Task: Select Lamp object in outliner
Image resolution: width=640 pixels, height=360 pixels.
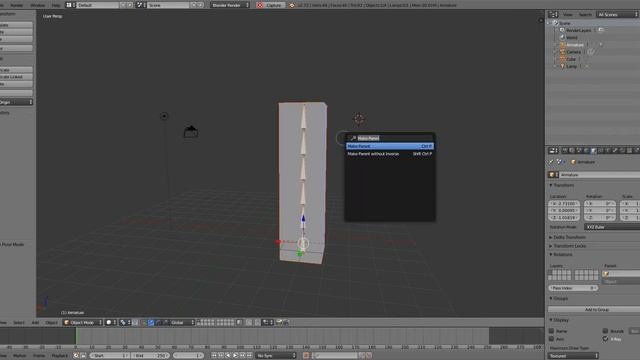Action: pyautogui.click(x=571, y=66)
